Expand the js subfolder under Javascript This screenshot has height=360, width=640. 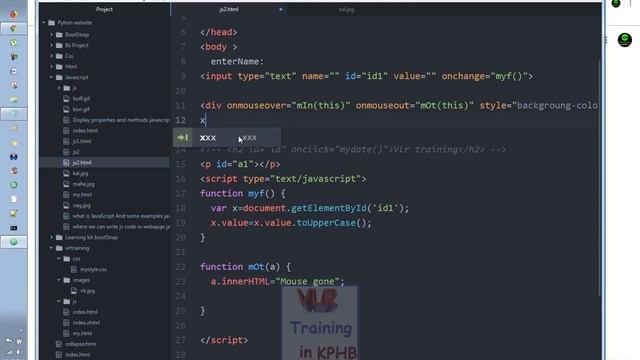[x=59, y=88]
